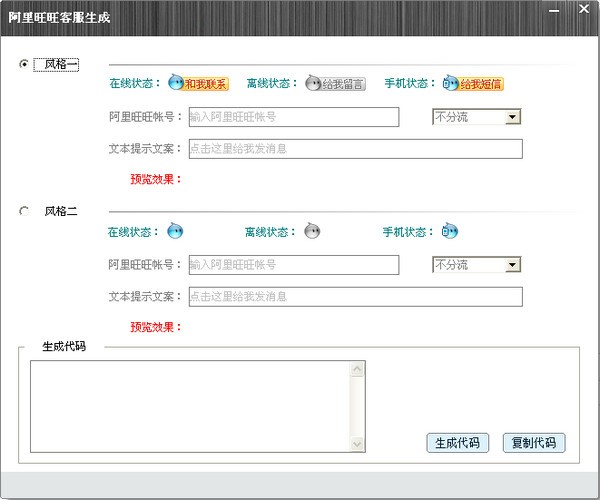The width and height of the screenshot is (600, 500).
Task: Focus the style two 文本提示文案 input field
Action: point(355,297)
